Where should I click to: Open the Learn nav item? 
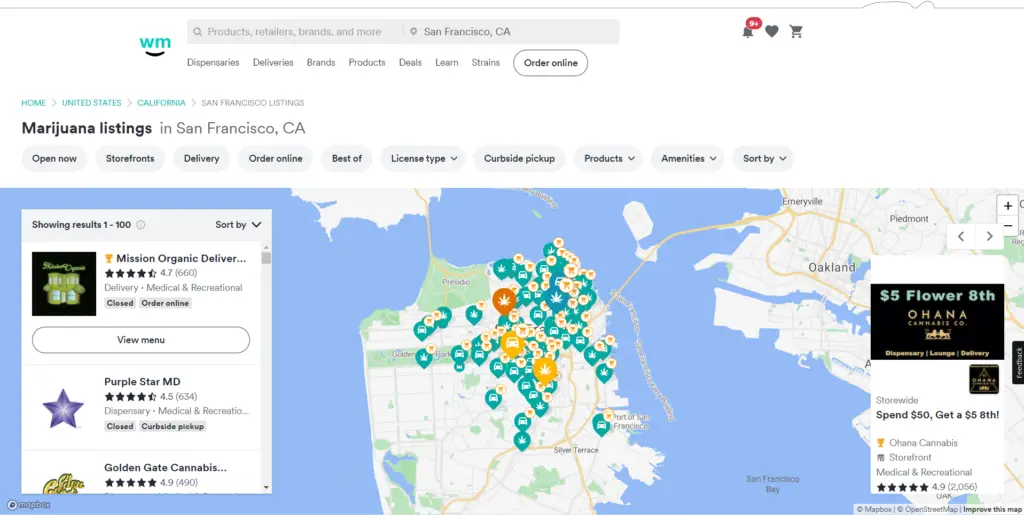(x=447, y=63)
